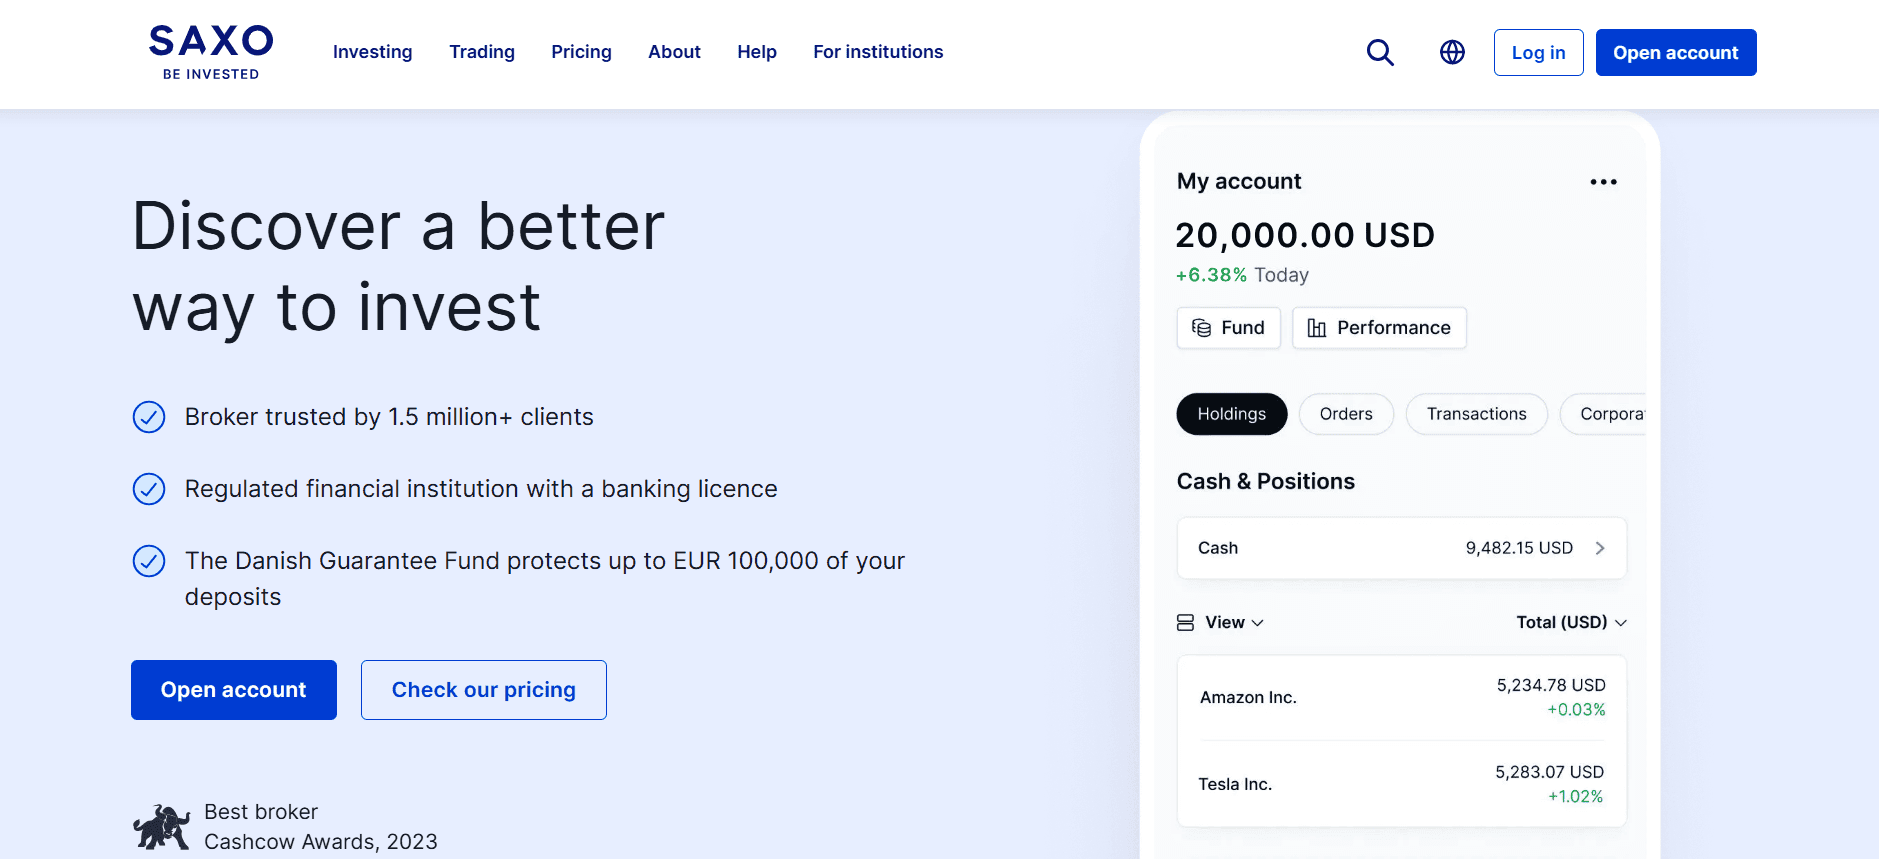Open the Total (USD) dropdown
Screen dimensions: 1879x859
click(1571, 623)
